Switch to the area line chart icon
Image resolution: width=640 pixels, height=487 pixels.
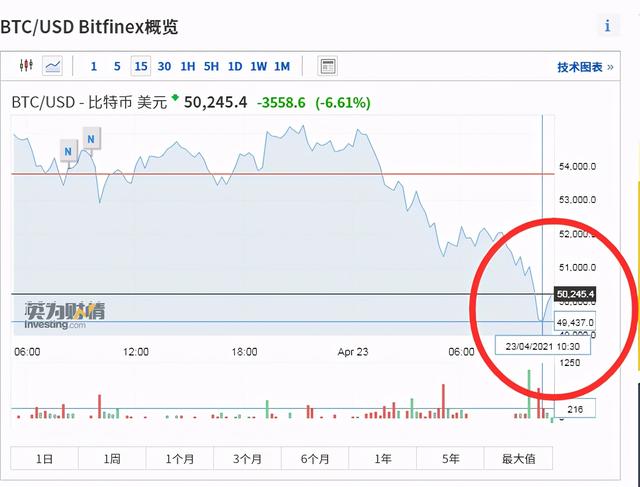point(53,66)
